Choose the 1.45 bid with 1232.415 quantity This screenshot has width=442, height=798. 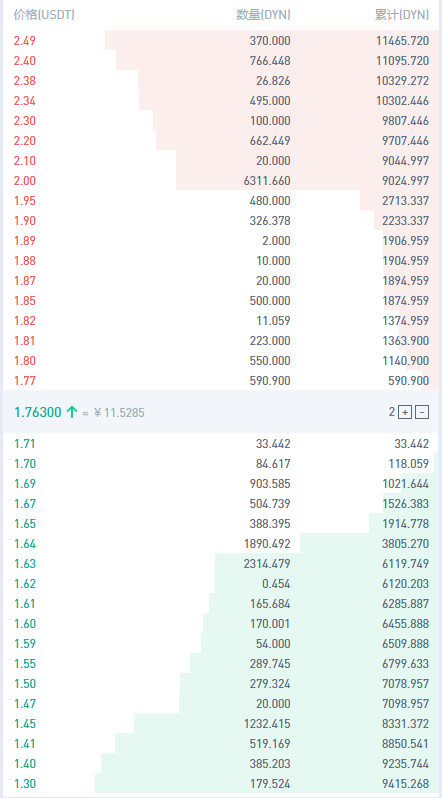[221, 723]
